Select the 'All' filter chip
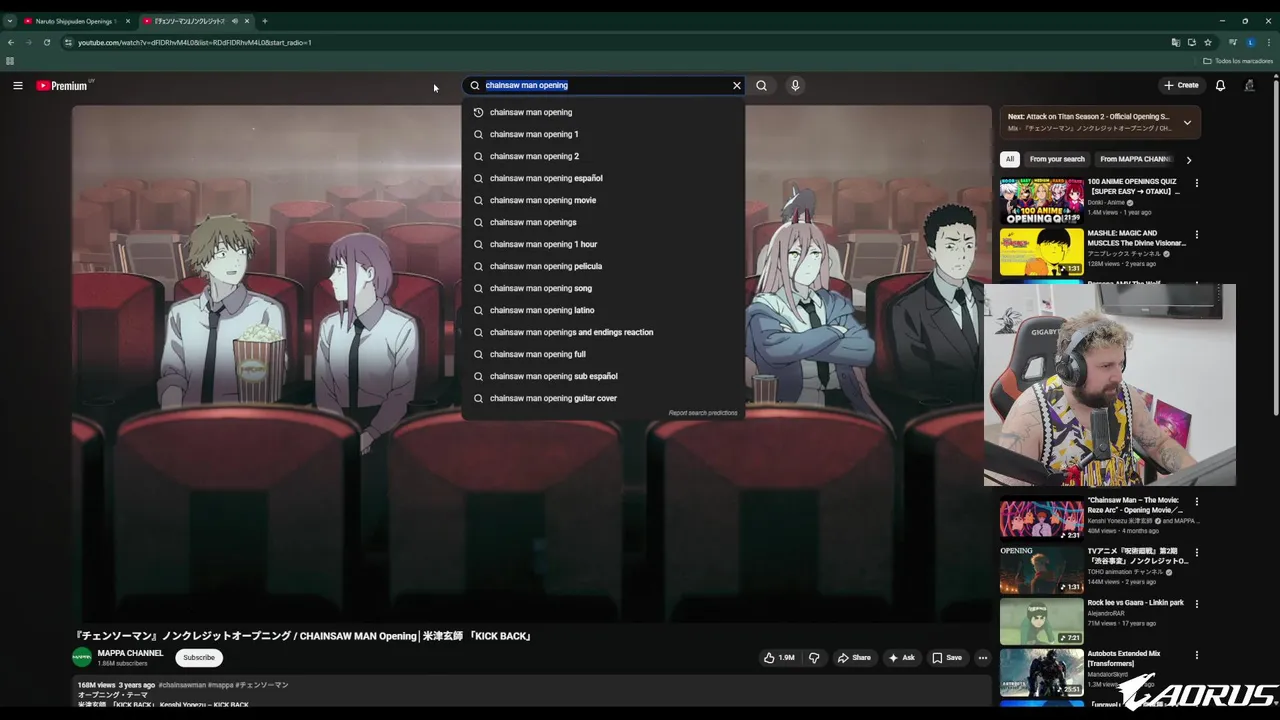The image size is (1280, 720). point(1010,159)
